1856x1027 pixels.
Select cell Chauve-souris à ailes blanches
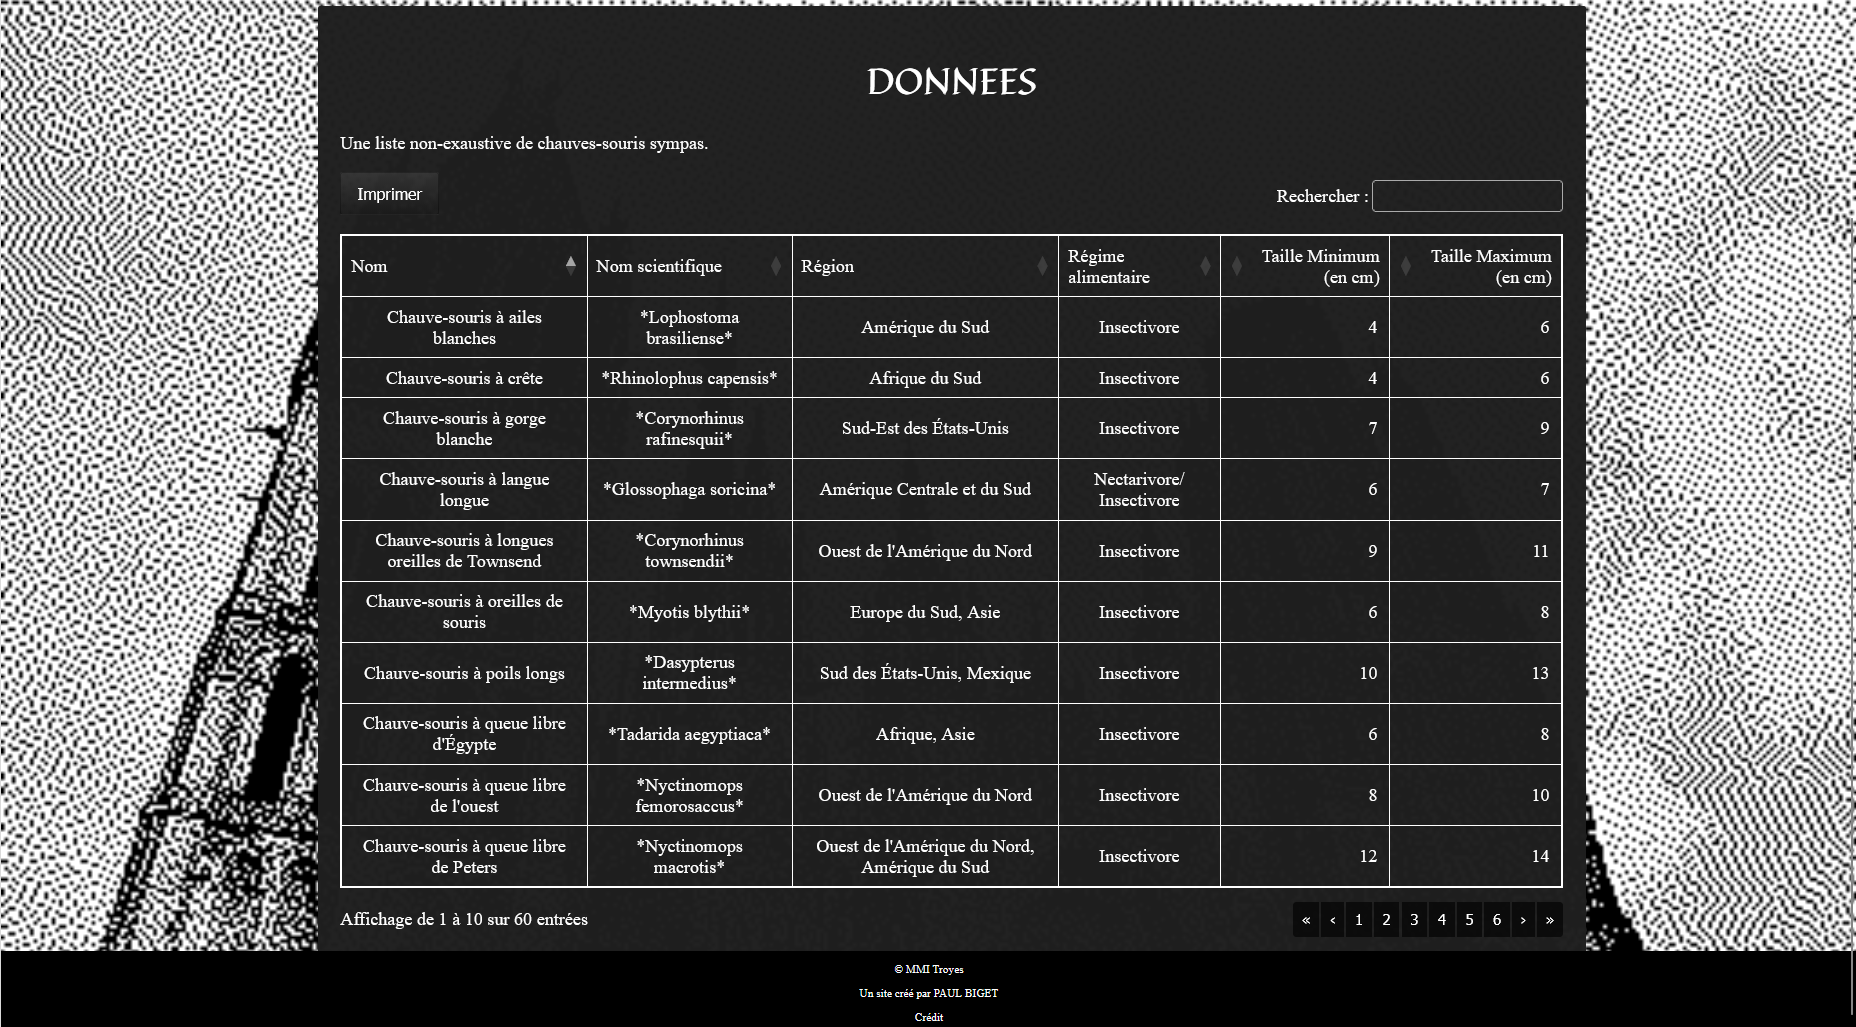(464, 327)
